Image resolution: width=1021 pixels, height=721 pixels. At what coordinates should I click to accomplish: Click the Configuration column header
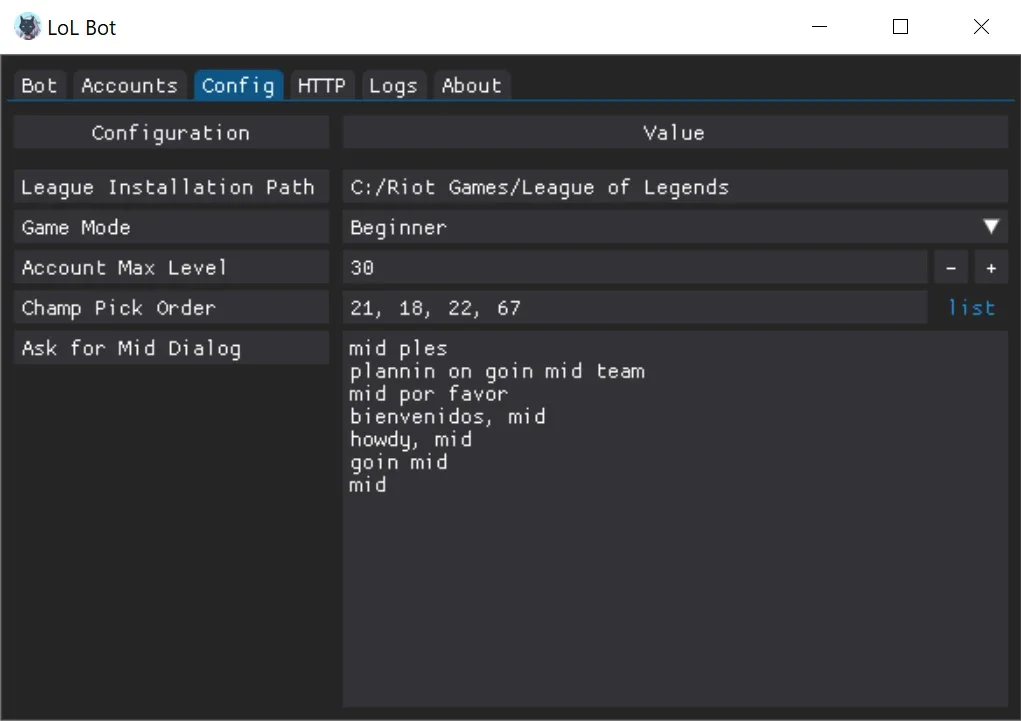[171, 133]
